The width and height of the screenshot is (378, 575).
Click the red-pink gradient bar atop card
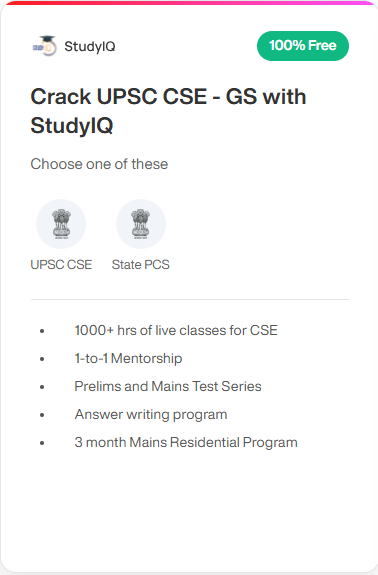(191, 3)
